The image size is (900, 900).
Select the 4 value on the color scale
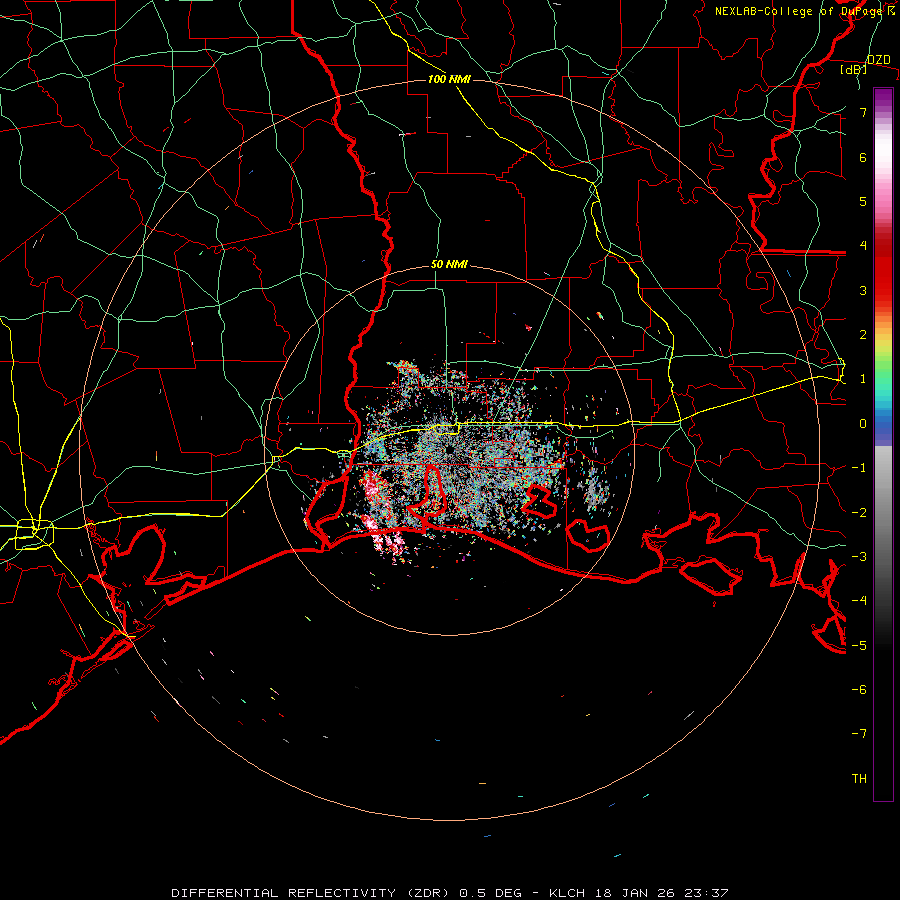[x=863, y=246]
